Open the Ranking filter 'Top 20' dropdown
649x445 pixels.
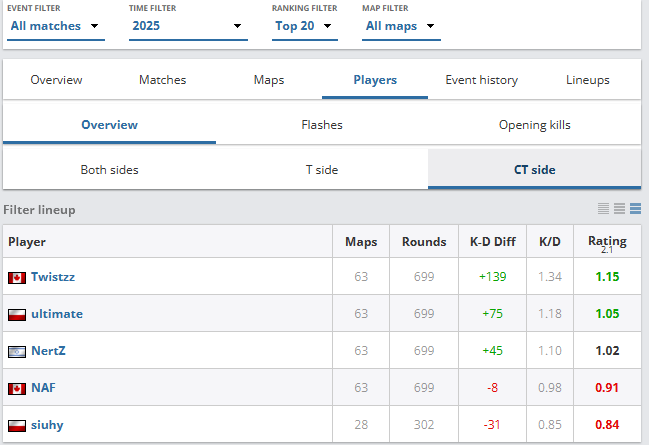point(305,26)
